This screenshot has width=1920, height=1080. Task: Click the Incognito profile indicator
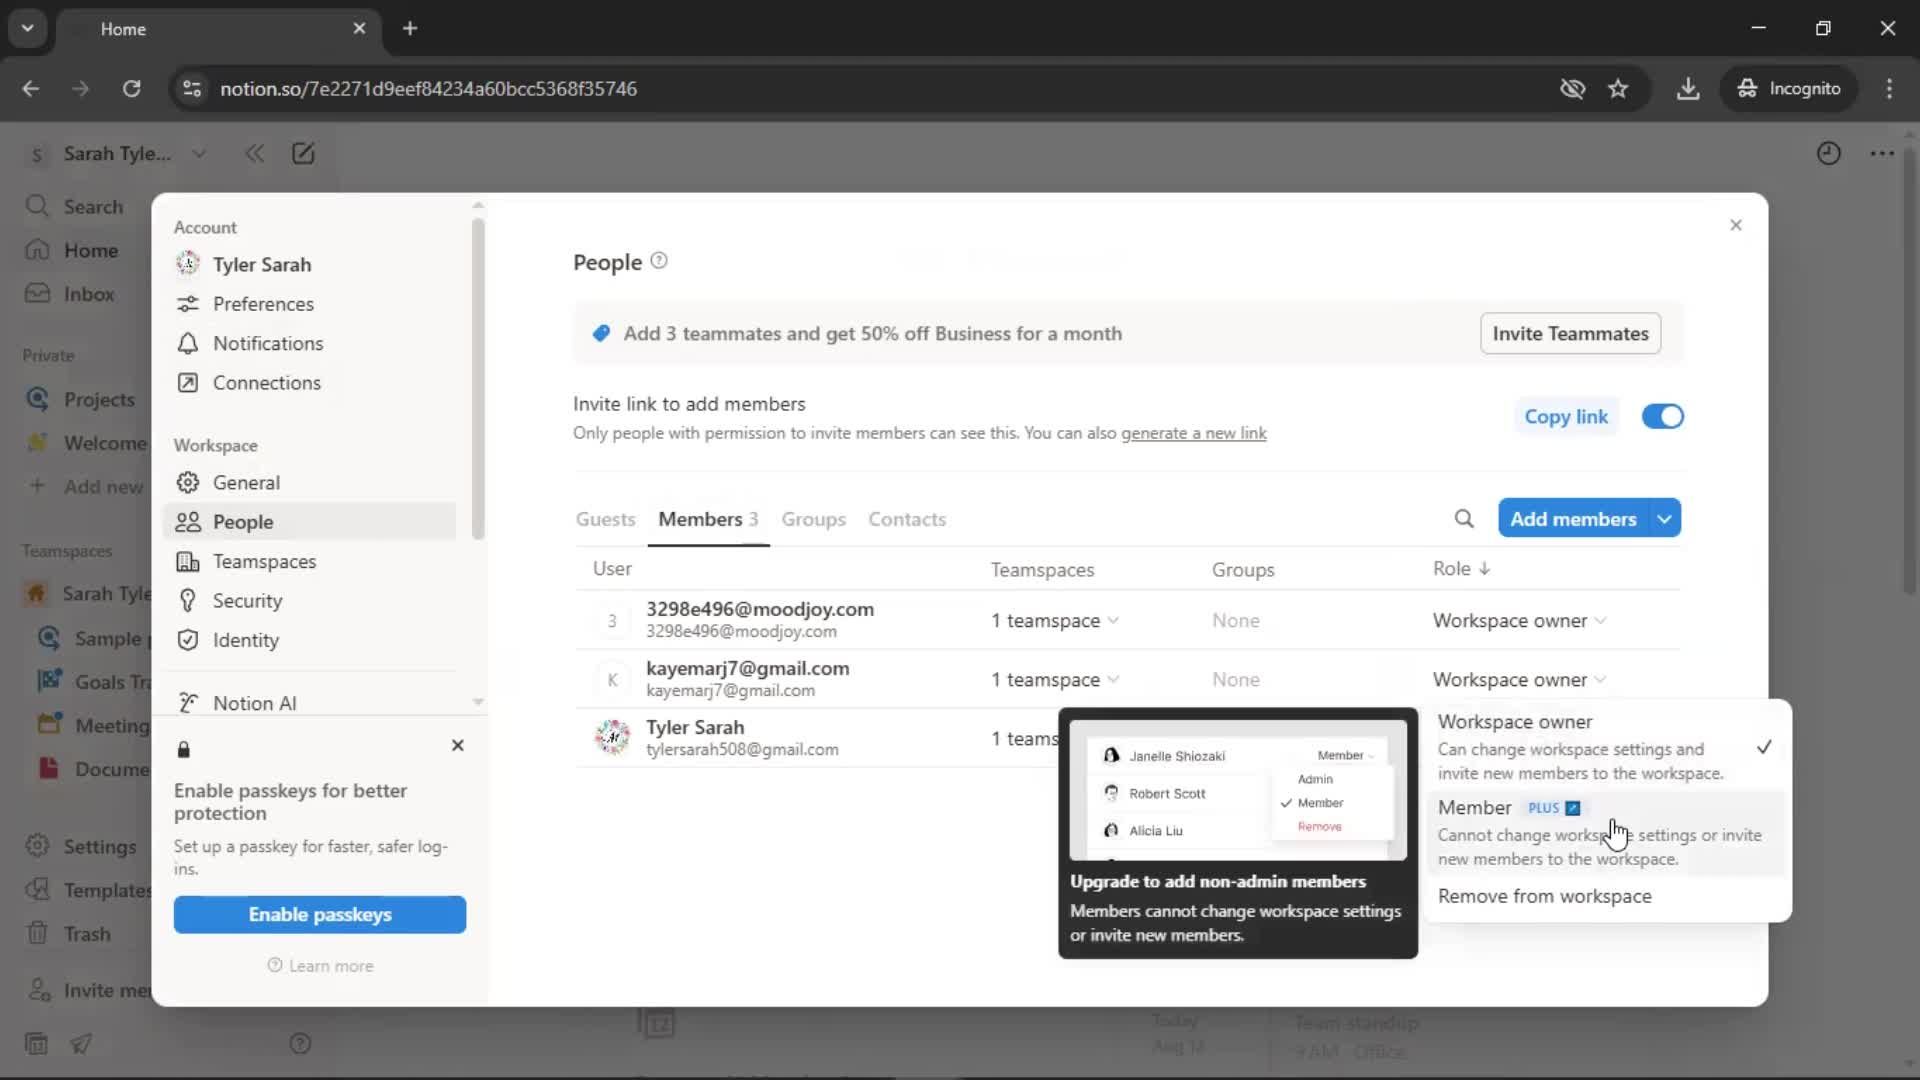tap(1789, 89)
